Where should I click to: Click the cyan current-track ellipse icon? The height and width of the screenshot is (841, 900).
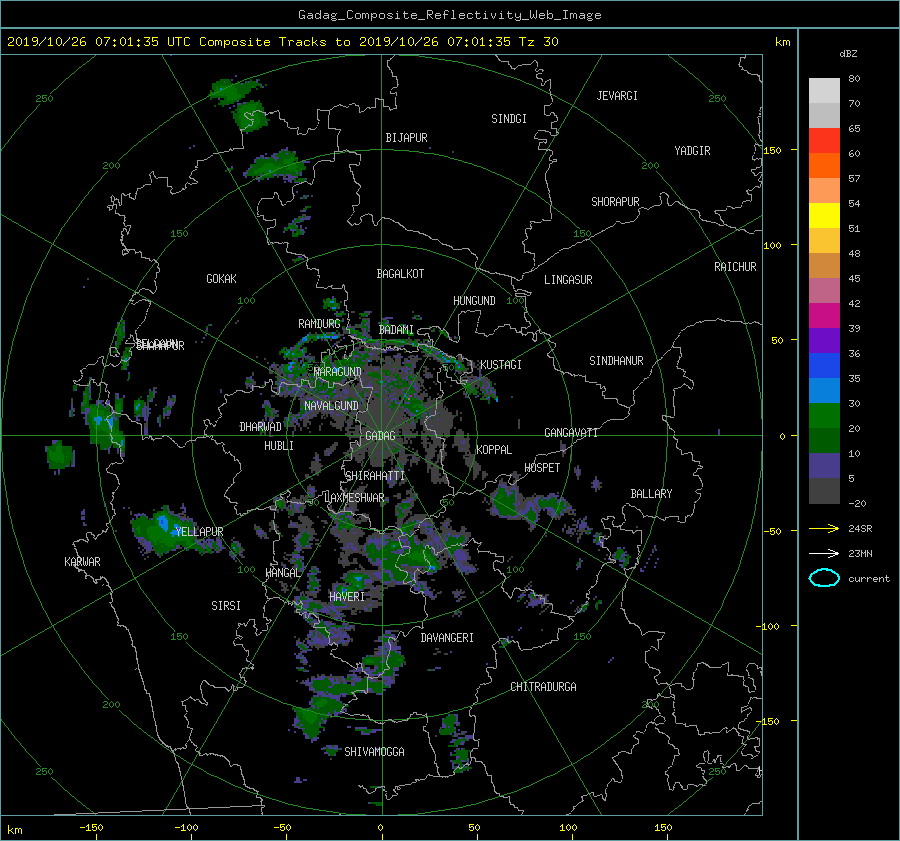[x=824, y=578]
